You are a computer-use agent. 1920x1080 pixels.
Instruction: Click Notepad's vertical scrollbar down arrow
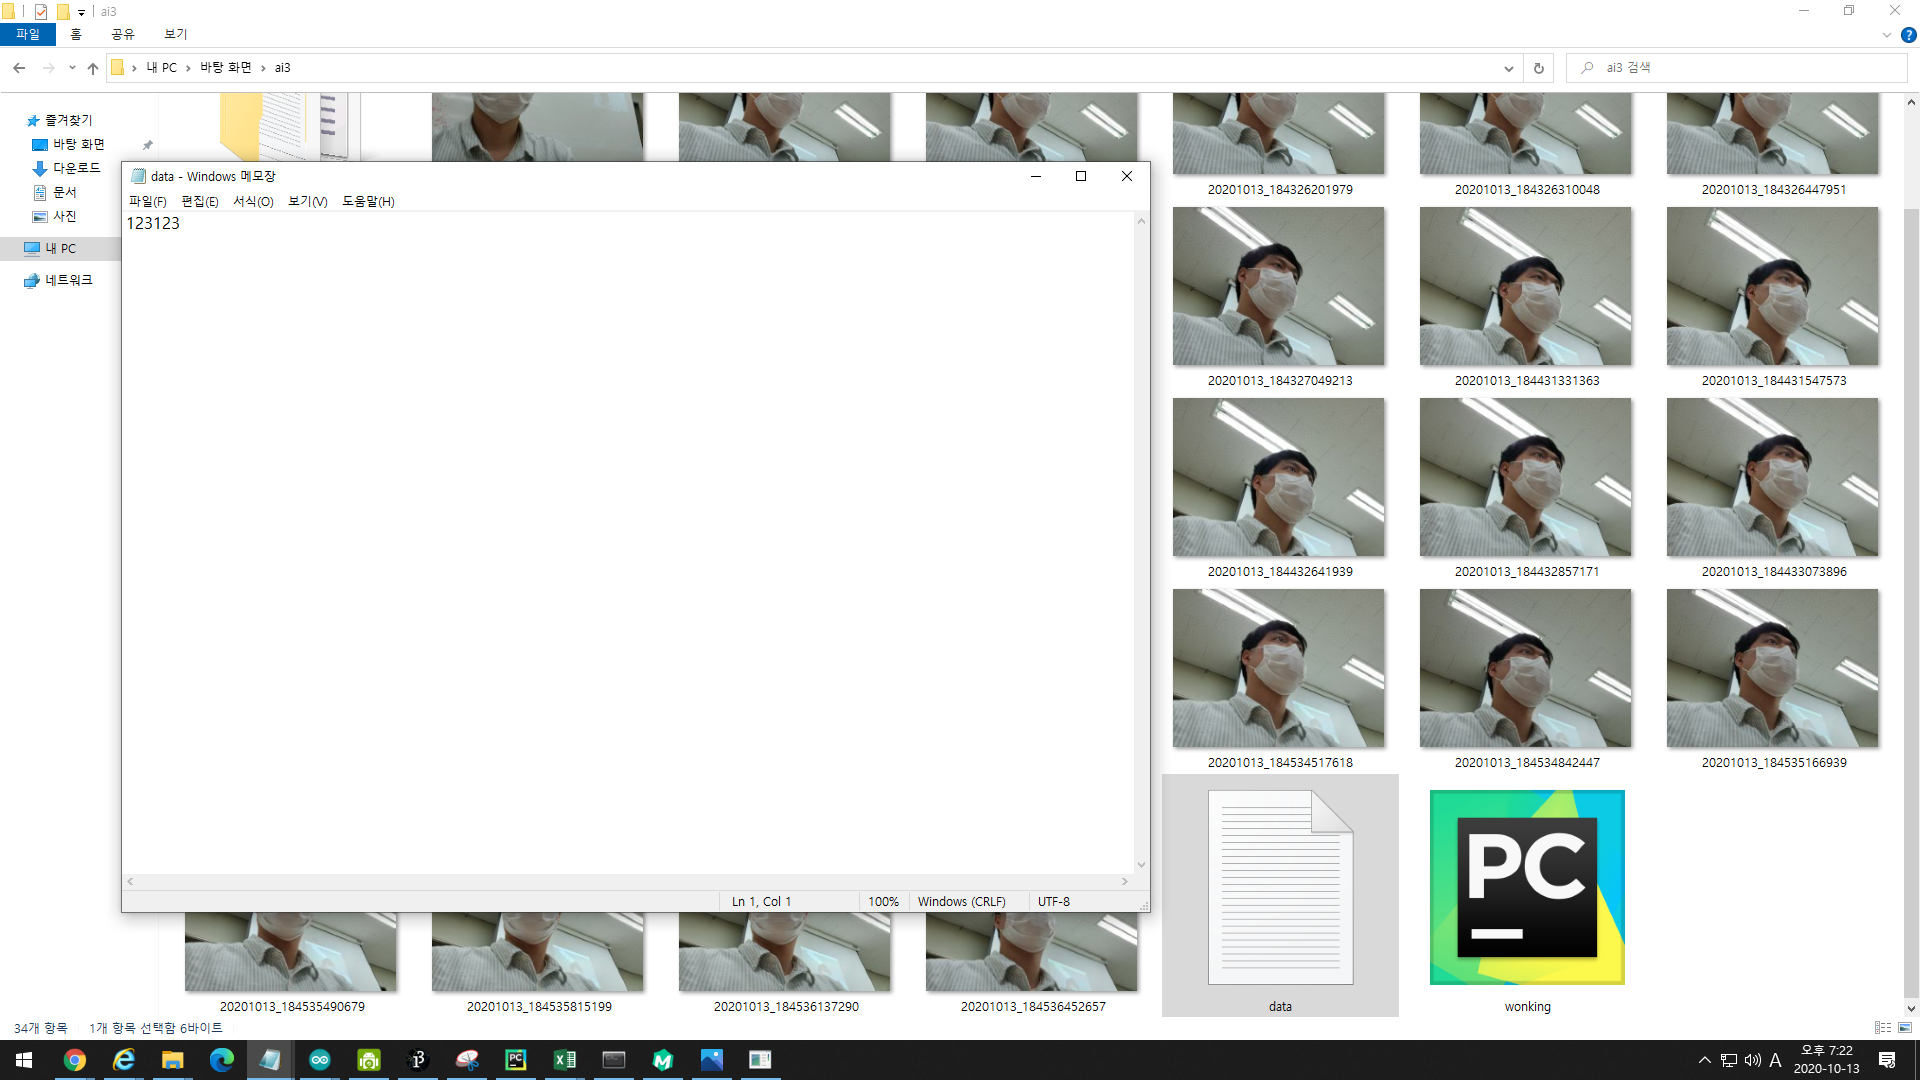coord(1141,865)
